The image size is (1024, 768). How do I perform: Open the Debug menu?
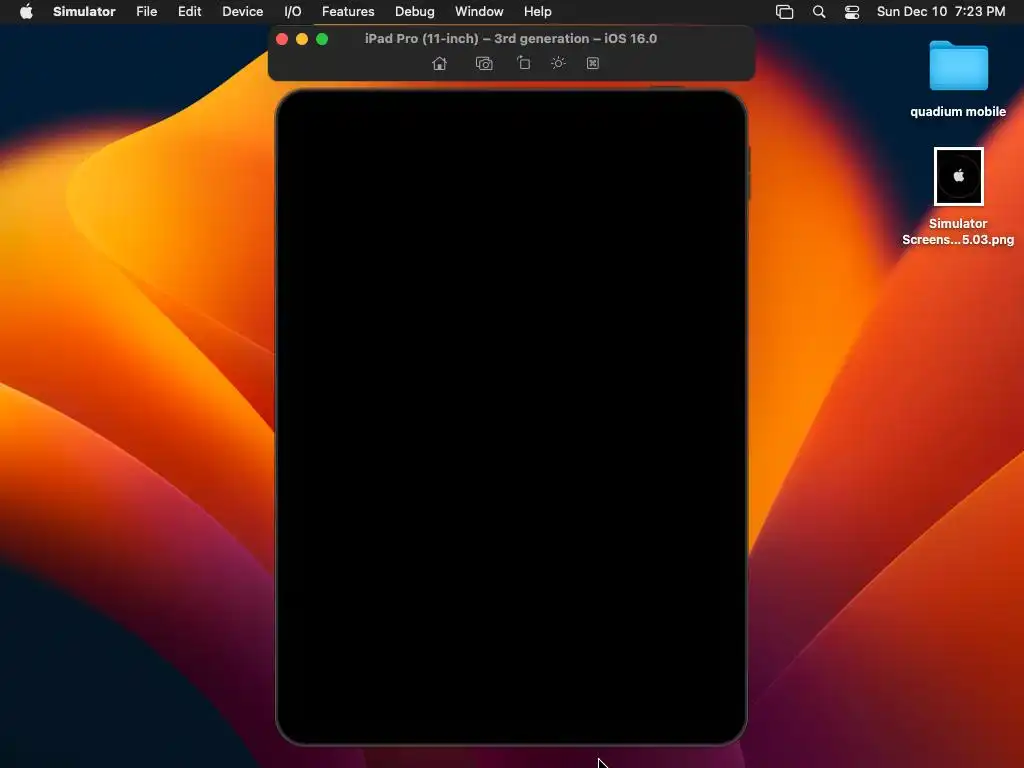(x=415, y=11)
